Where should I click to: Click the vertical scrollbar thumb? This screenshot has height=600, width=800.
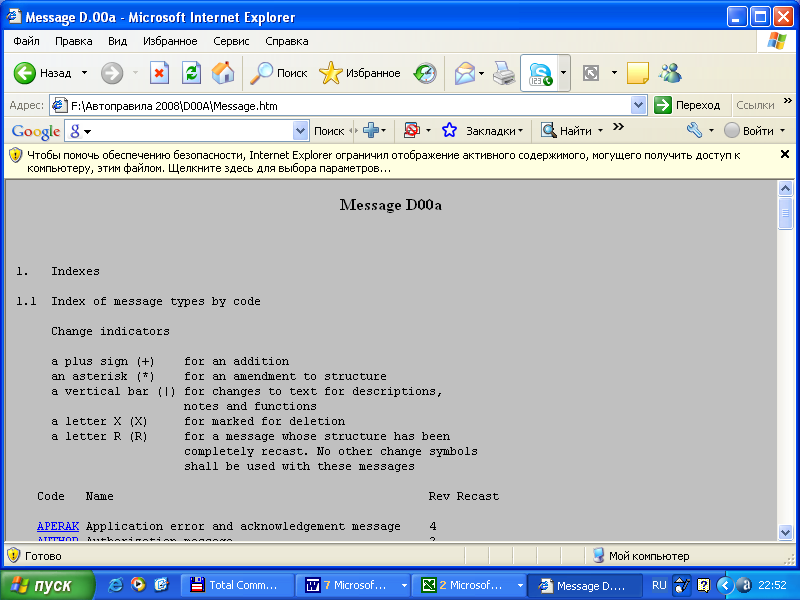[785, 213]
